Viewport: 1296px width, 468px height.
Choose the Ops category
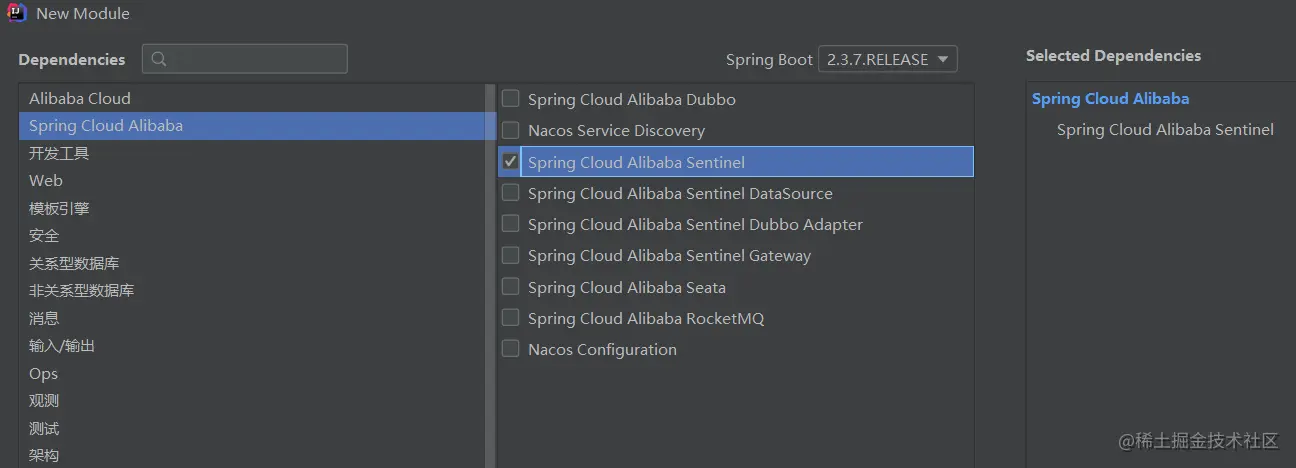(44, 374)
